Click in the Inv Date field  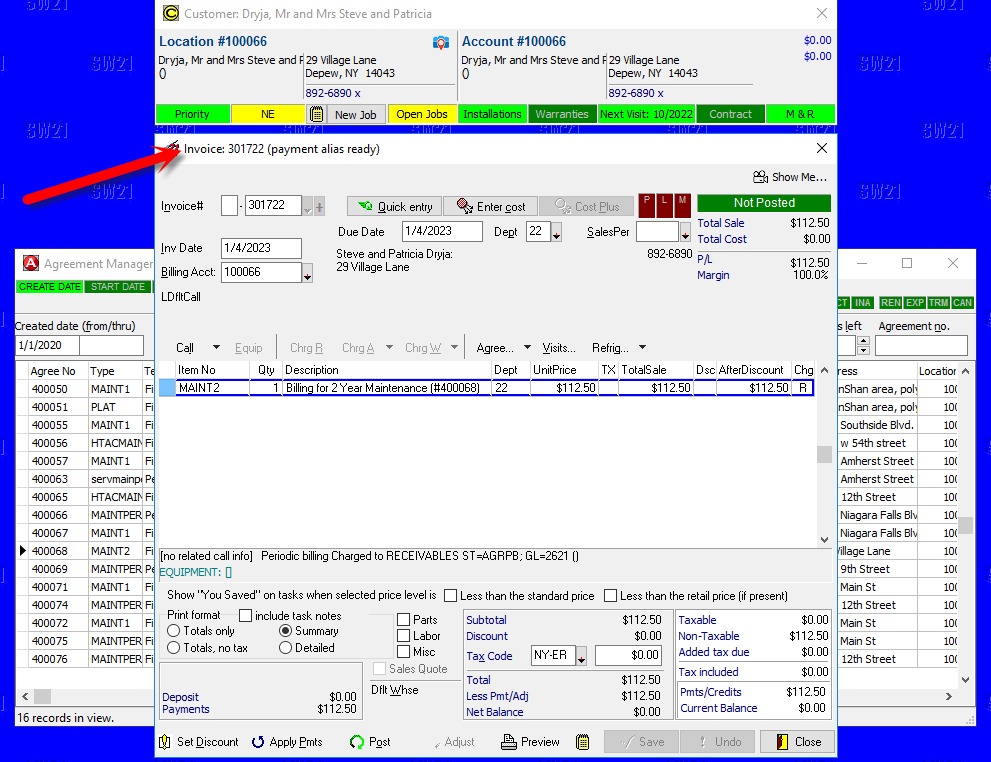[x=260, y=248]
